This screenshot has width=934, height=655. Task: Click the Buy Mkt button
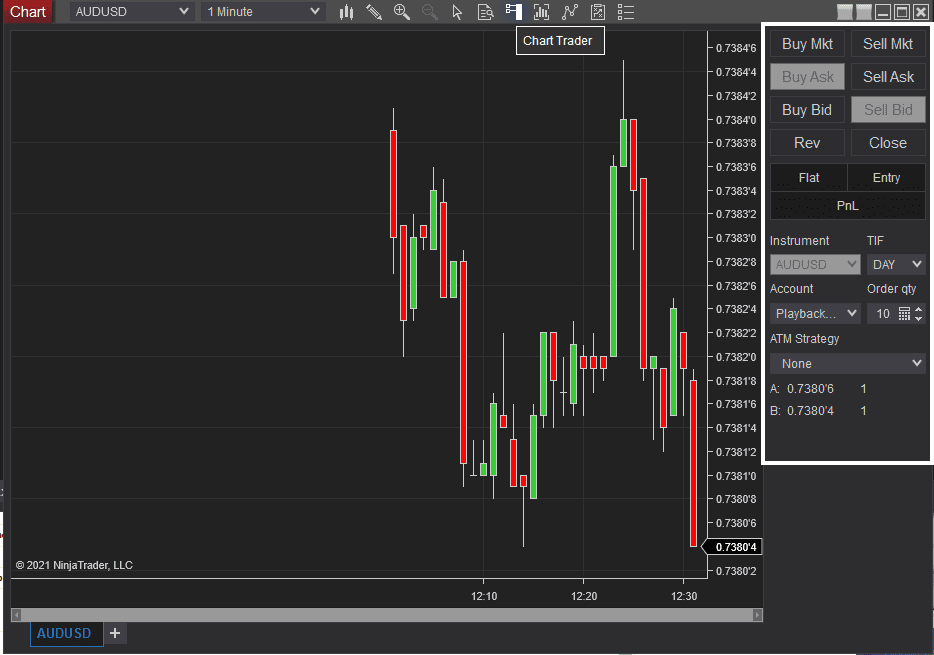point(807,44)
